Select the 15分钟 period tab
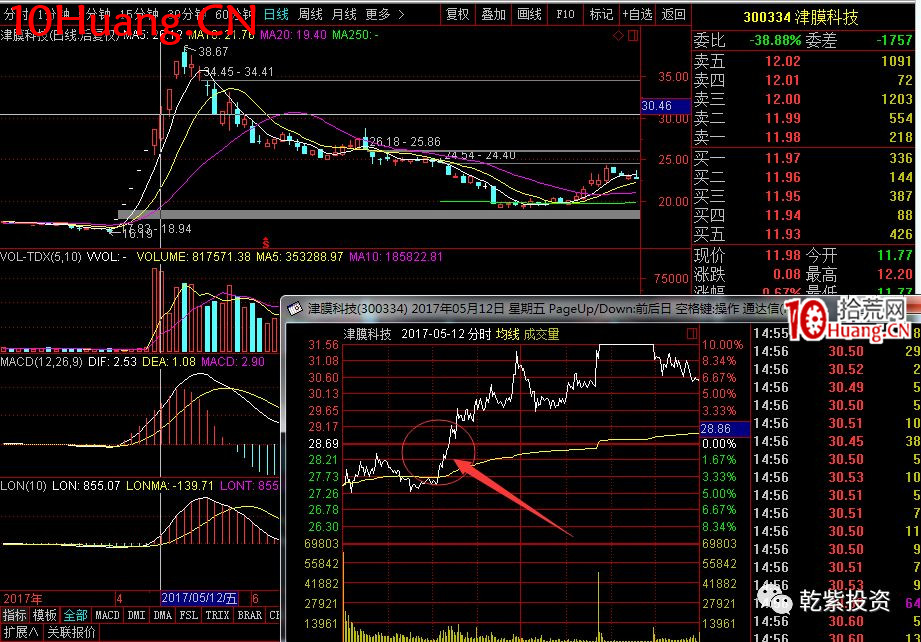 [x=139, y=14]
